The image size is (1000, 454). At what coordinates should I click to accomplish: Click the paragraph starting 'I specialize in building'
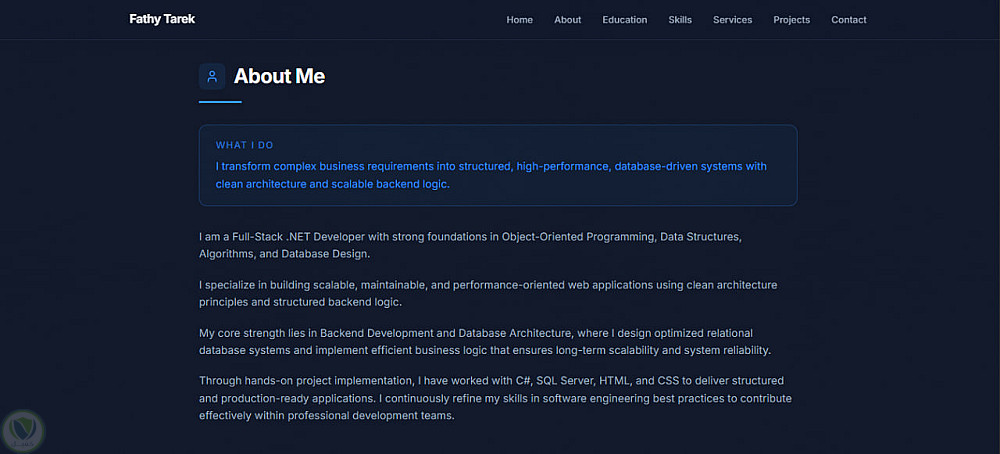487,293
